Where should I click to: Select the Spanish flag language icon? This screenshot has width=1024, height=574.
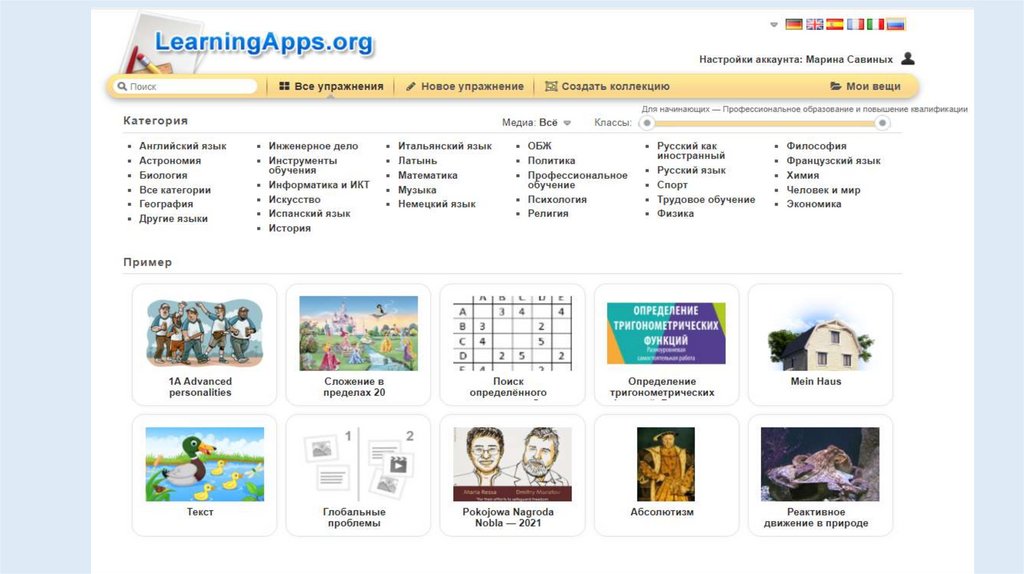pyautogui.click(x=835, y=24)
